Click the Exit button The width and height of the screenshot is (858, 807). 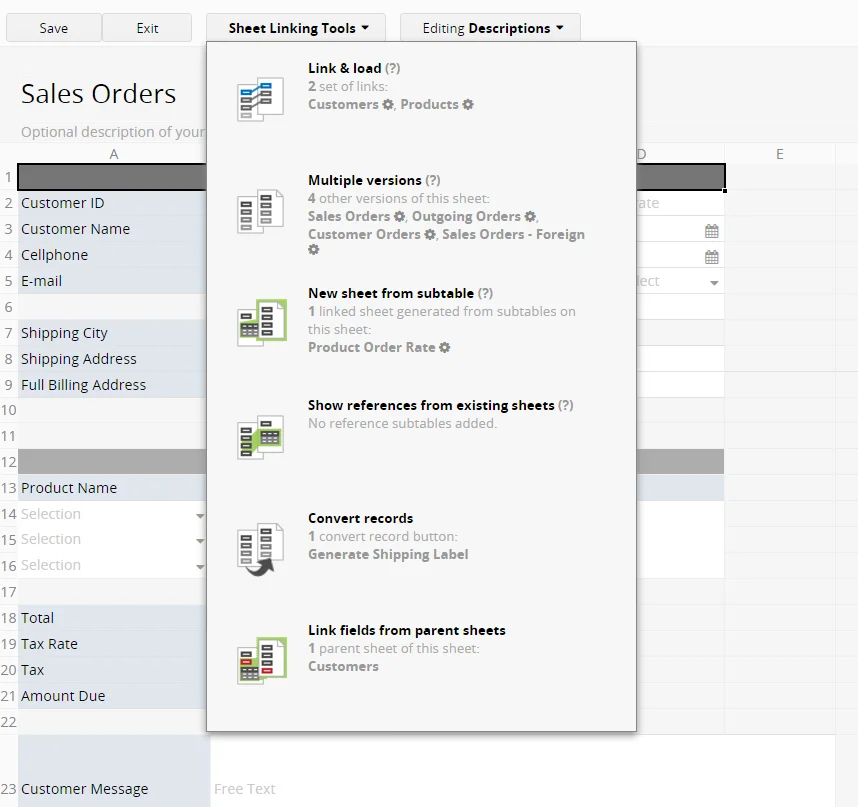[x=147, y=28]
